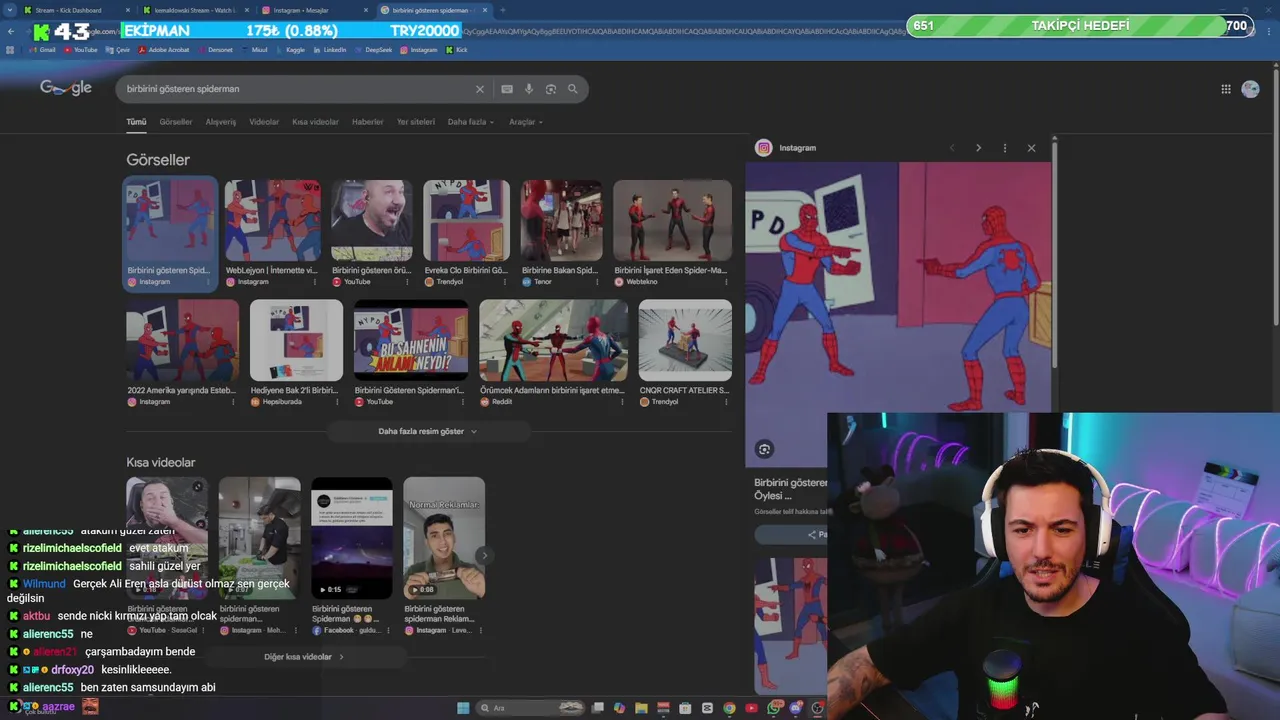Expand the Araçlar dropdown
The image size is (1280, 720).
click(526, 122)
